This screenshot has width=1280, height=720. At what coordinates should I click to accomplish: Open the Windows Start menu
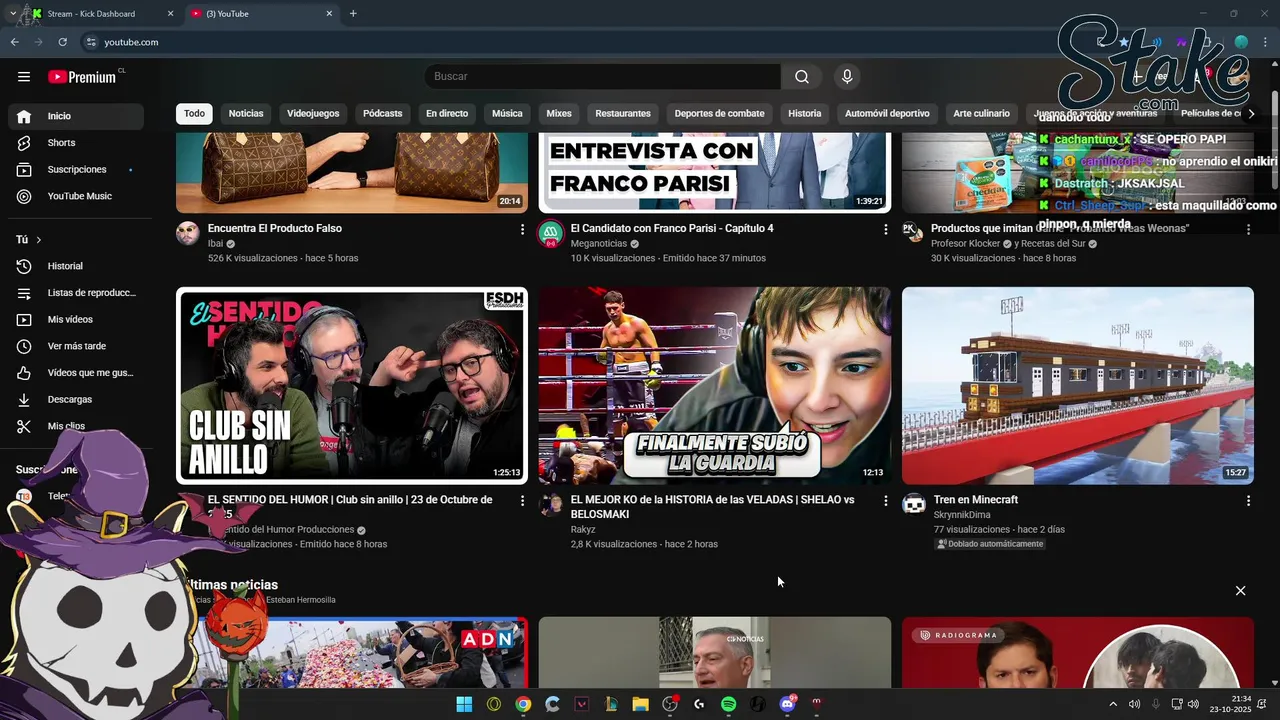464,704
